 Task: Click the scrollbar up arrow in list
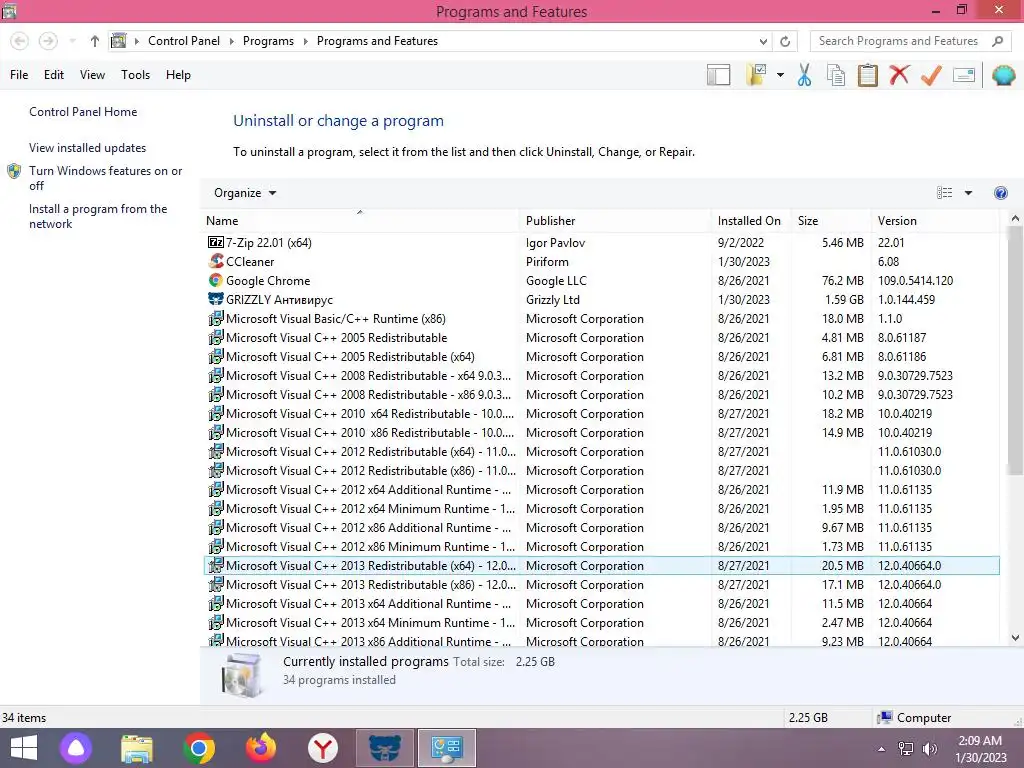pos(1015,219)
